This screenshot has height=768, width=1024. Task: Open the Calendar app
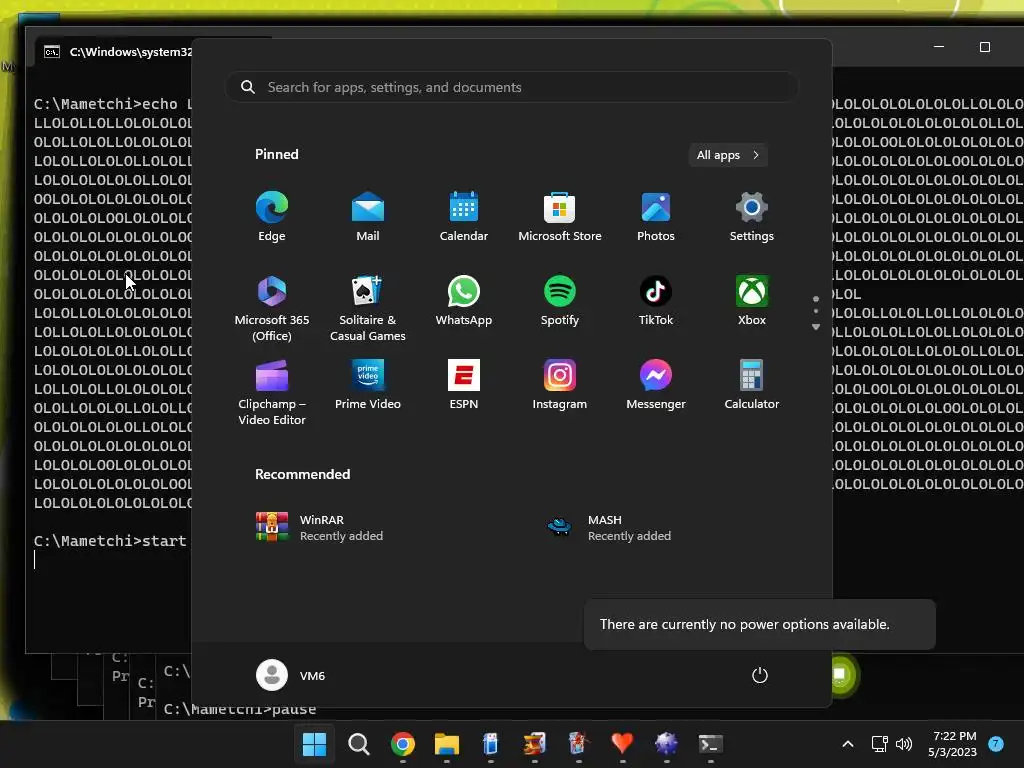[x=464, y=217]
